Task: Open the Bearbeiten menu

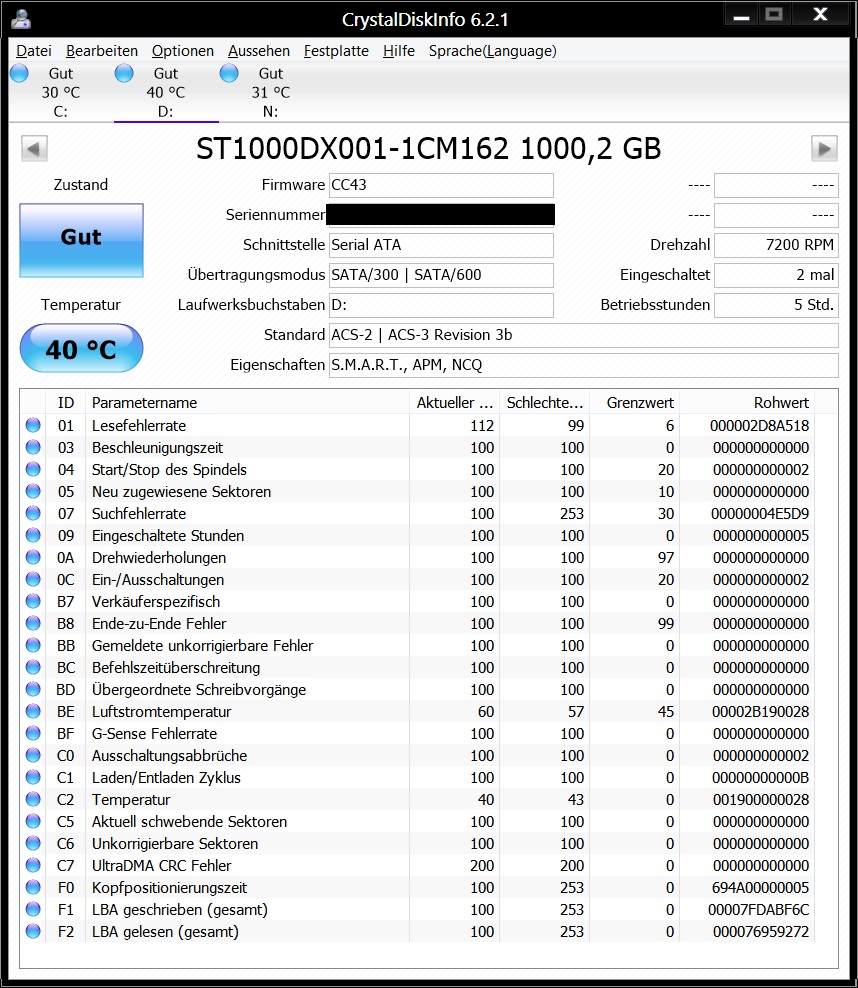Action: tap(102, 51)
